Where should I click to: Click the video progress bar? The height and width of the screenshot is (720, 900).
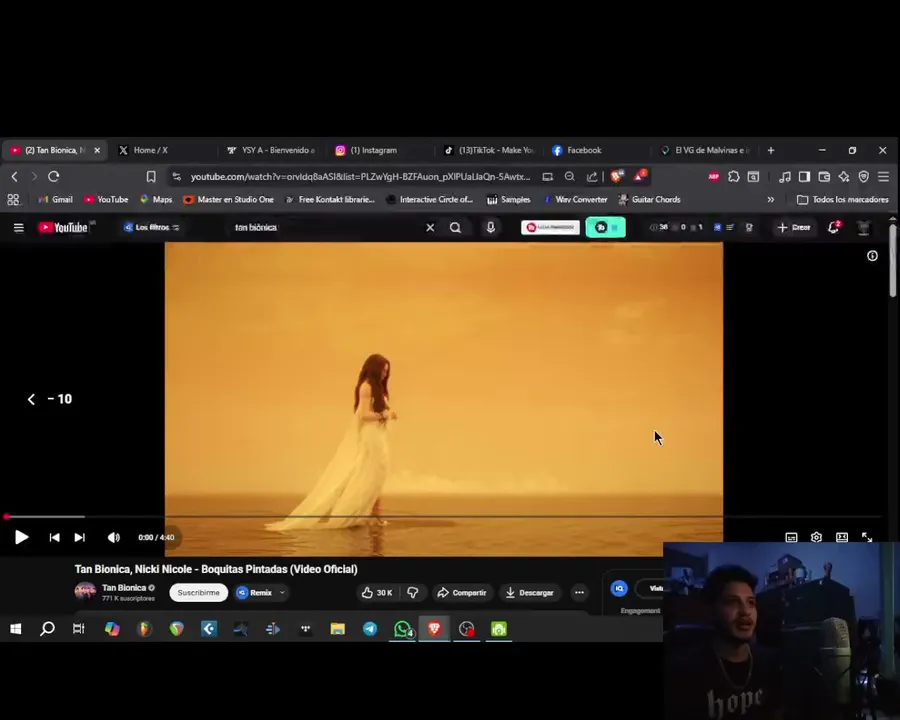[x=443, y=517]
